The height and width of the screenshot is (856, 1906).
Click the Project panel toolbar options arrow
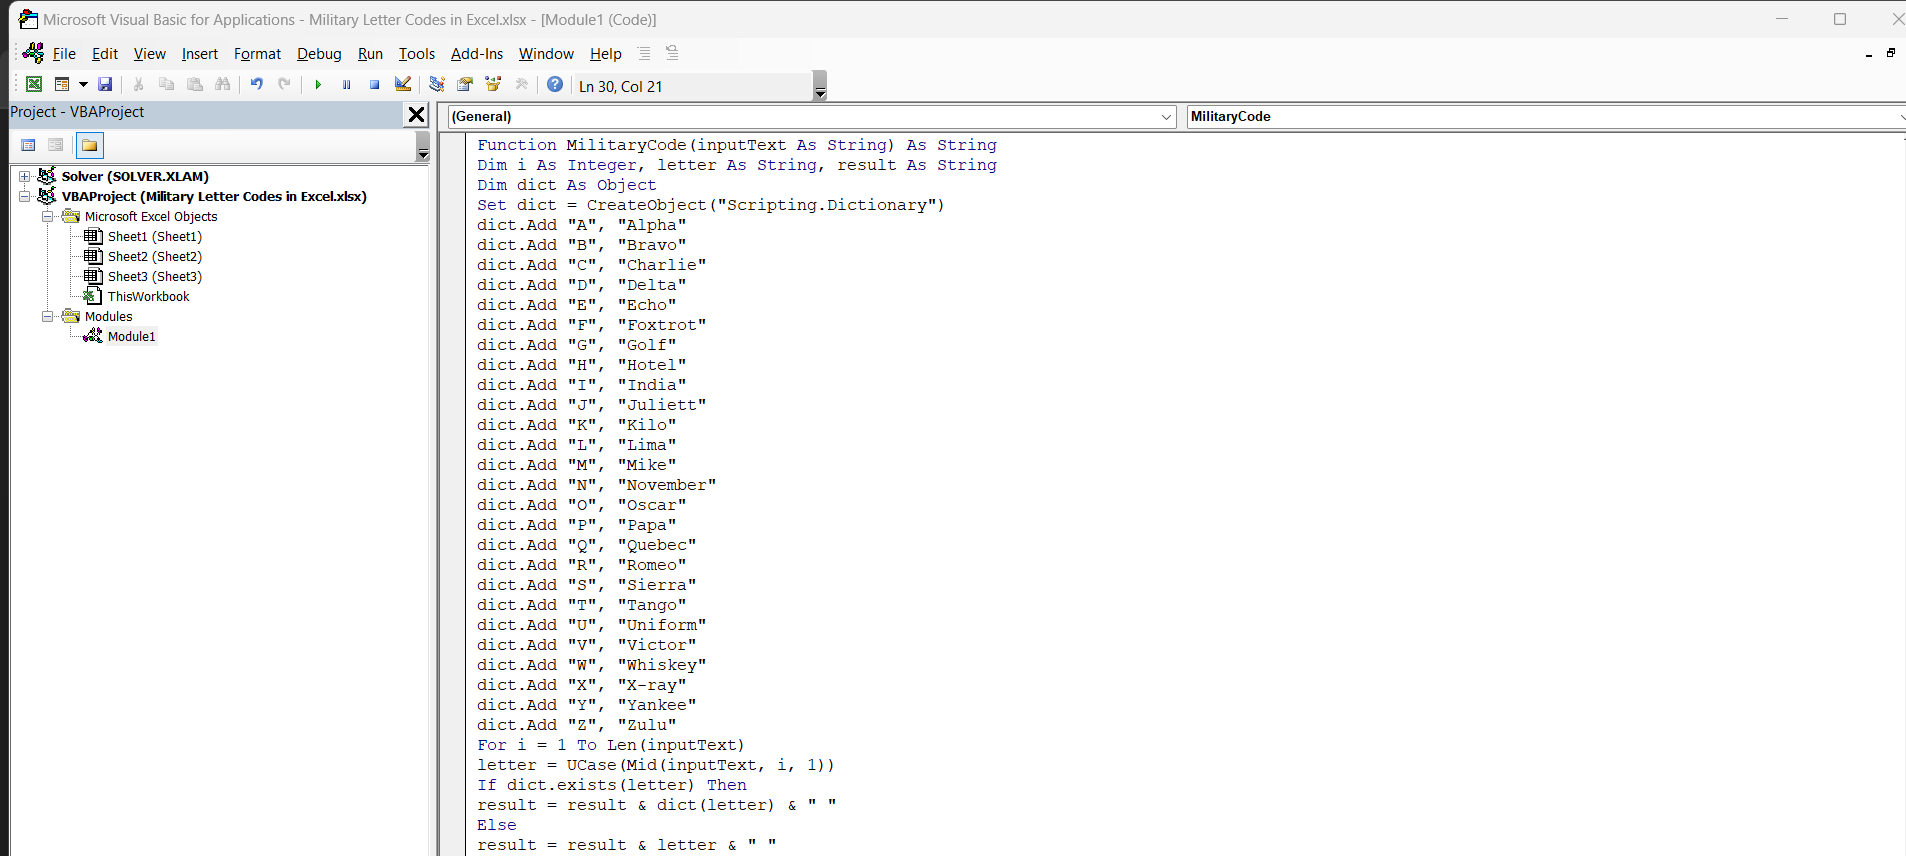tap(423, 147)
